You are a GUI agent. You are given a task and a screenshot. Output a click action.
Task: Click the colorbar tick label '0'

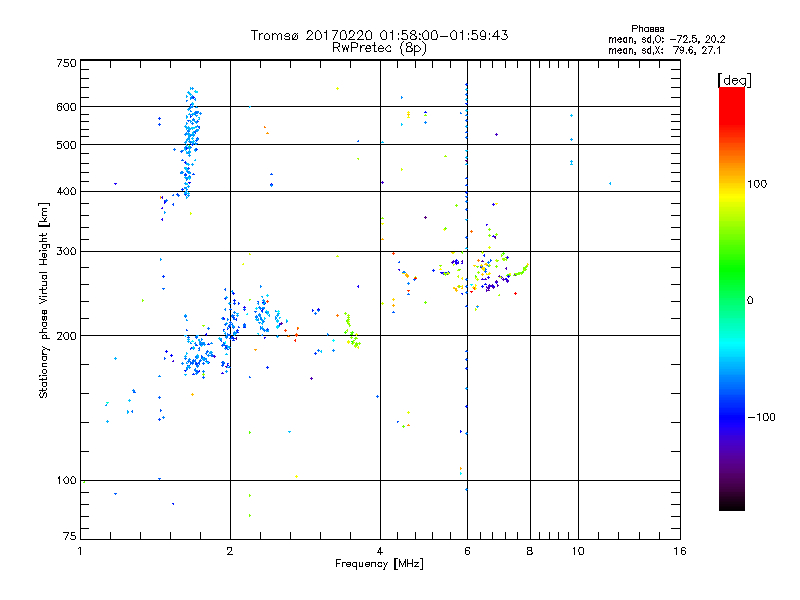750,301
